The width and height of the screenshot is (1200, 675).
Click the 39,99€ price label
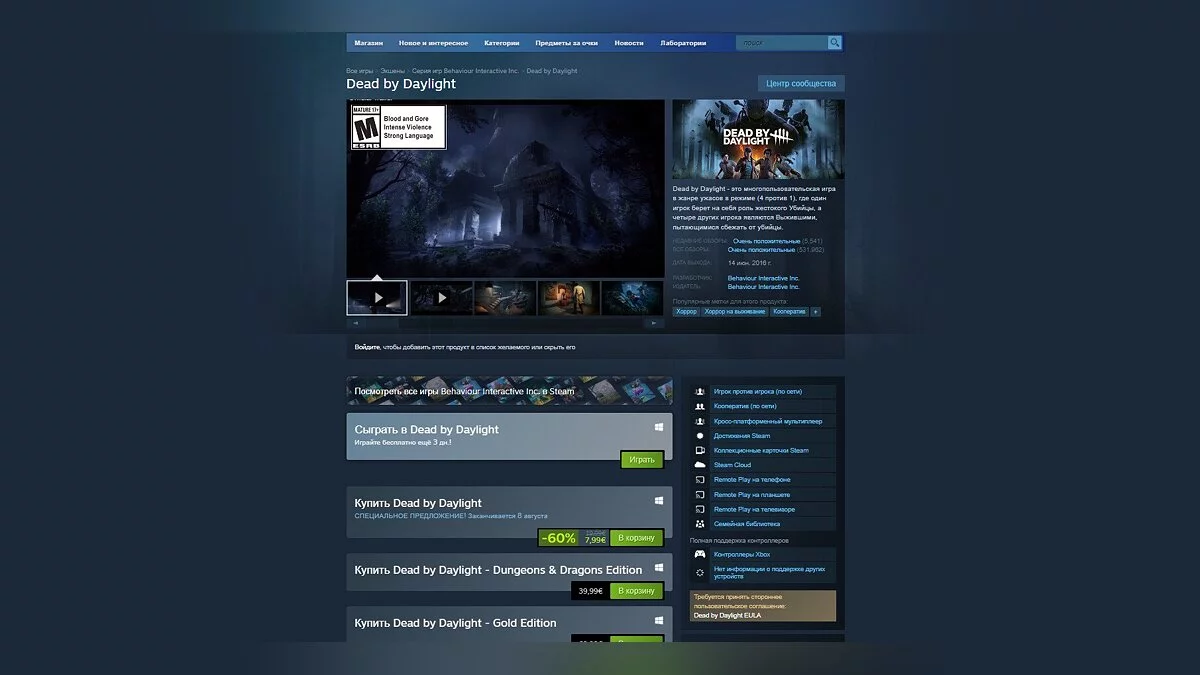[x=591, y=591]
